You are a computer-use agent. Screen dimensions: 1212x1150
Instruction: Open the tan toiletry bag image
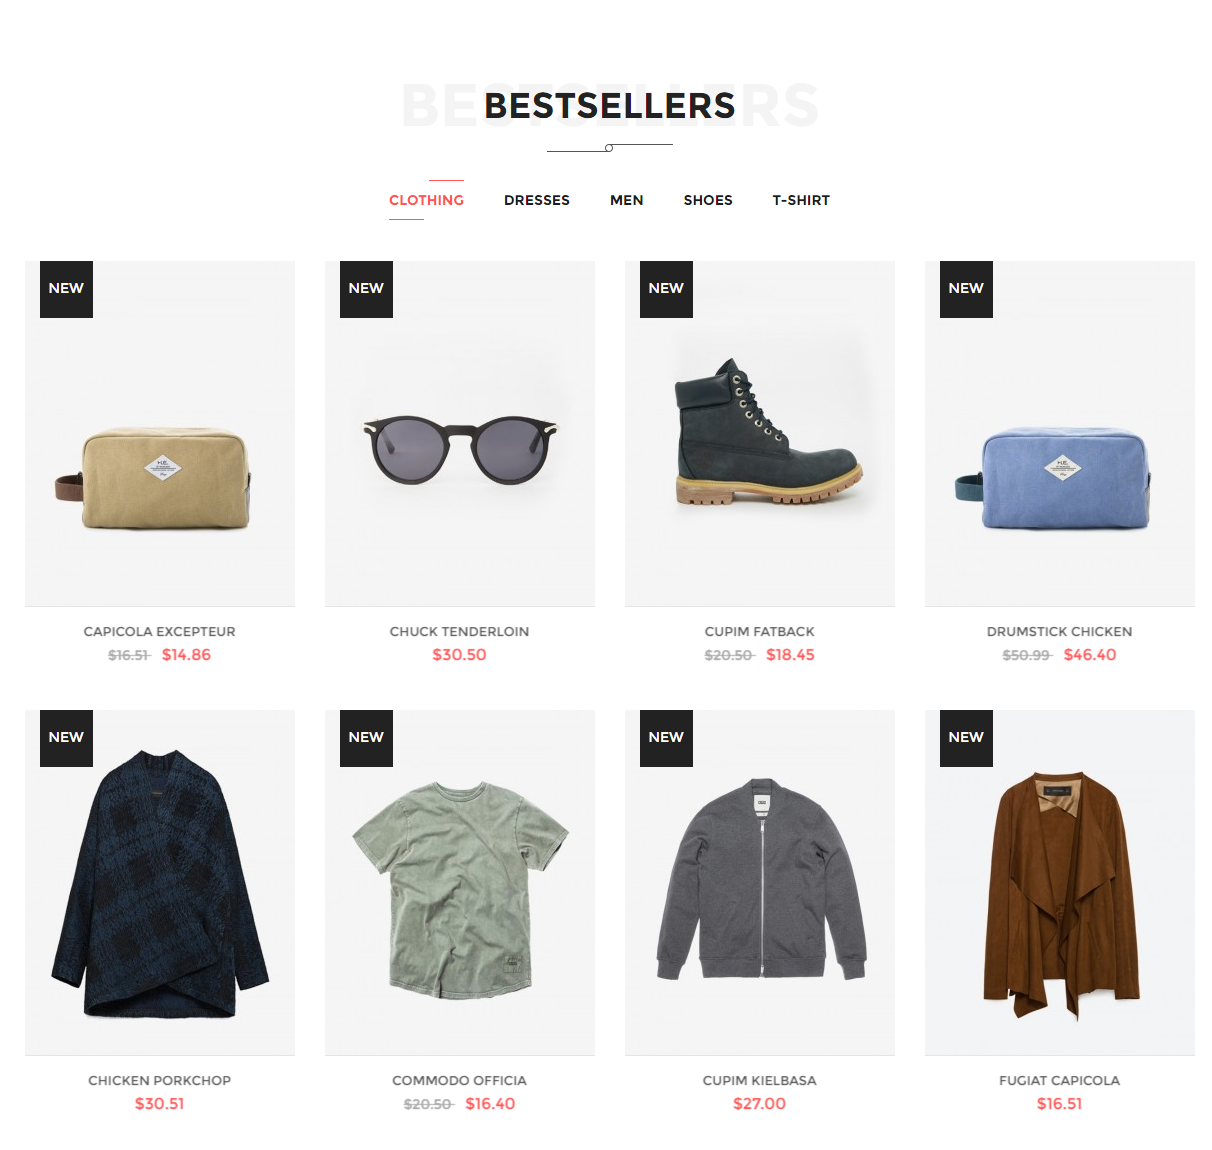[x=160, y=433]
